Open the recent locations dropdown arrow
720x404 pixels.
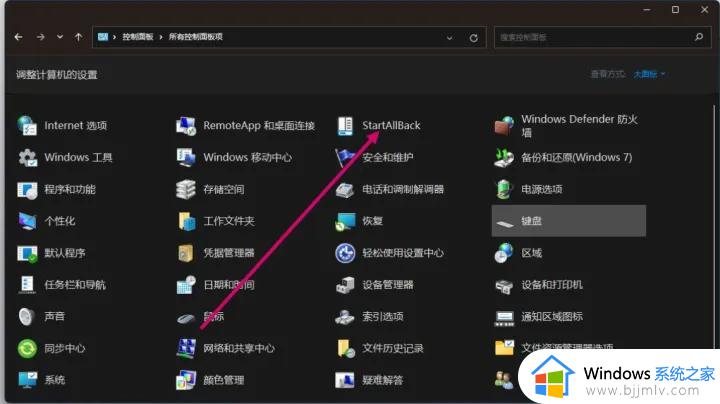click(x=60, y=37)
